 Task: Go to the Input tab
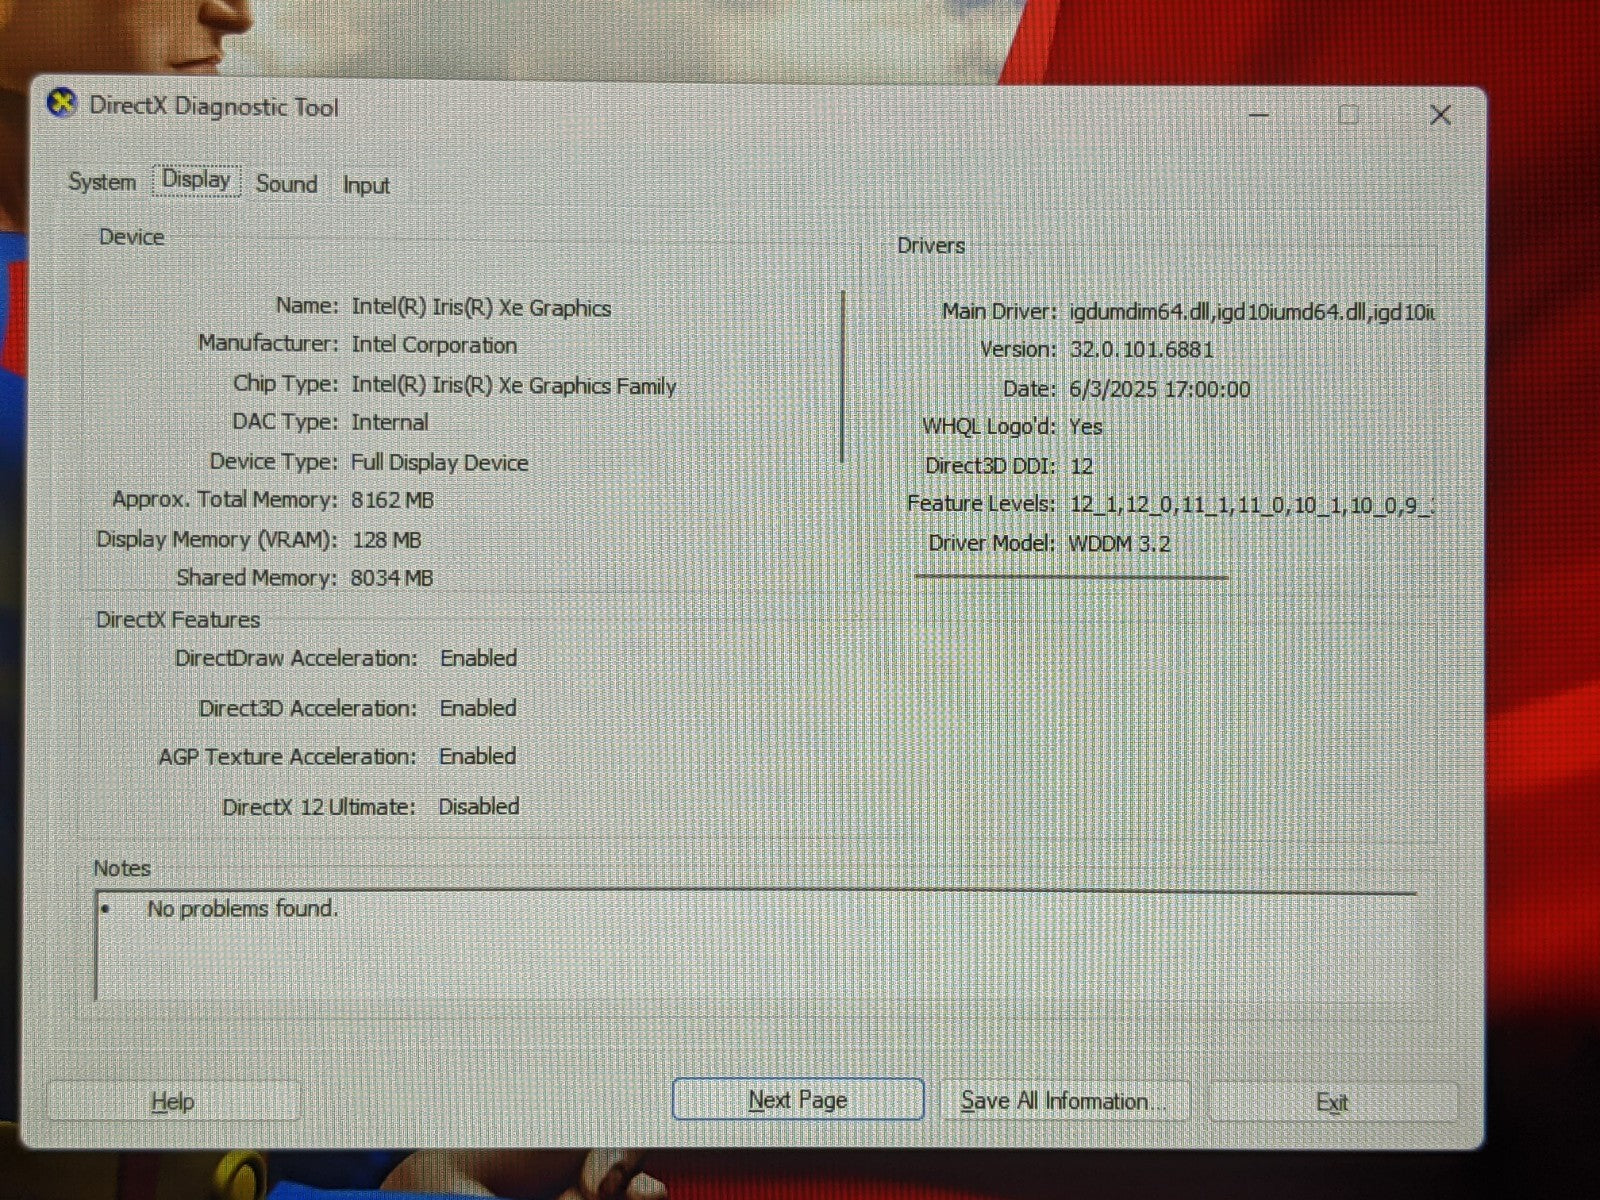(x=366, y=186)
